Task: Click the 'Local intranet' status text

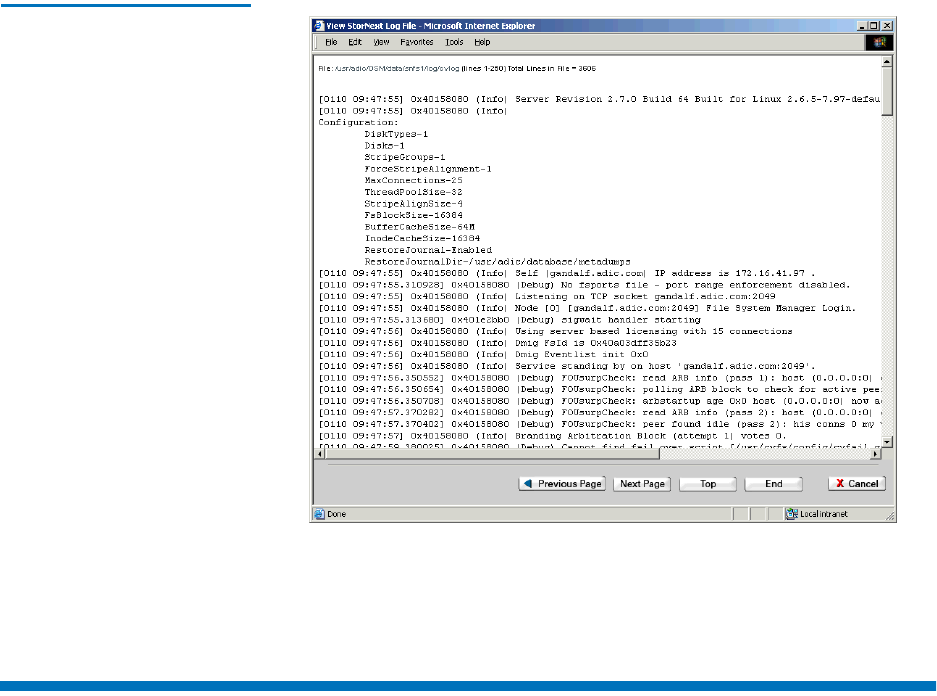Action: tap(823, 514)
